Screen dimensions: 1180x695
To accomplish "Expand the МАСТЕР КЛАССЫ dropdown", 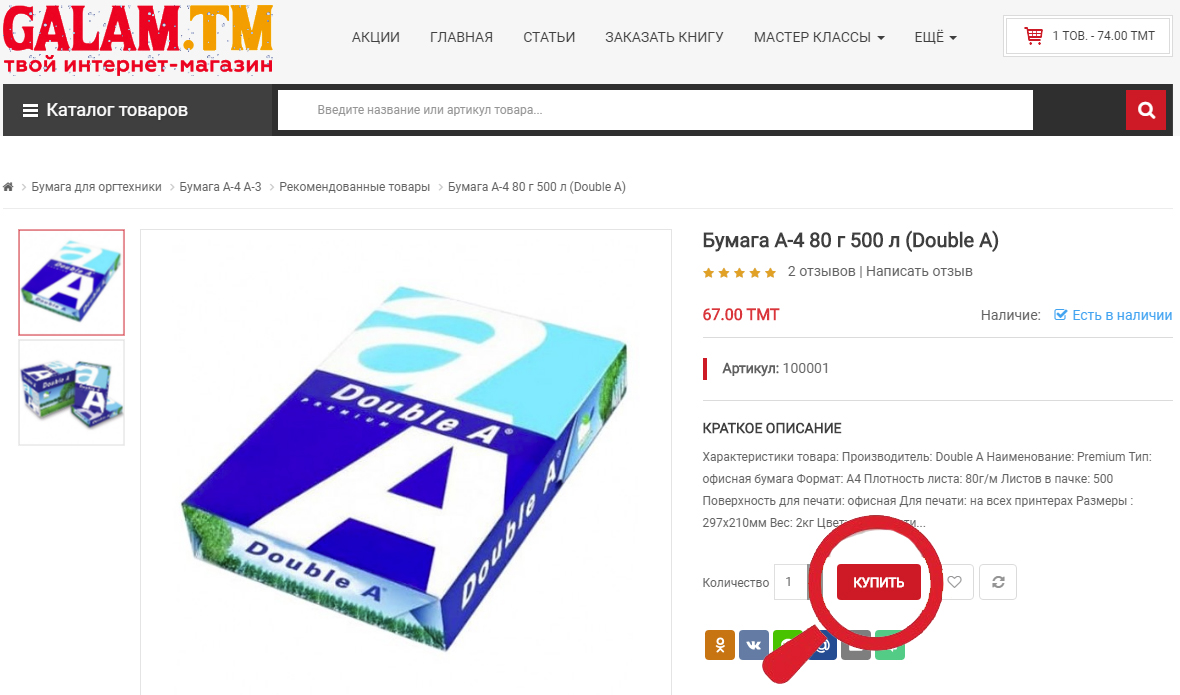I will click(819, 37).
